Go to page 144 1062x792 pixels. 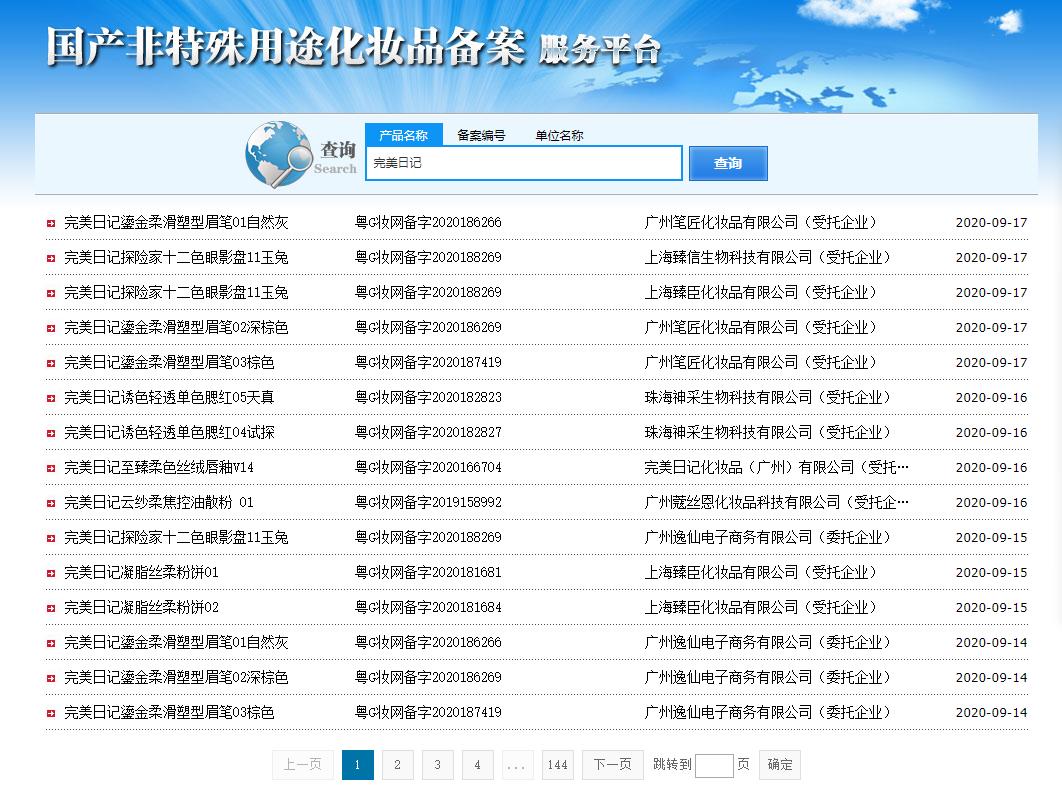pyautogui.click(x=558, y=765)
